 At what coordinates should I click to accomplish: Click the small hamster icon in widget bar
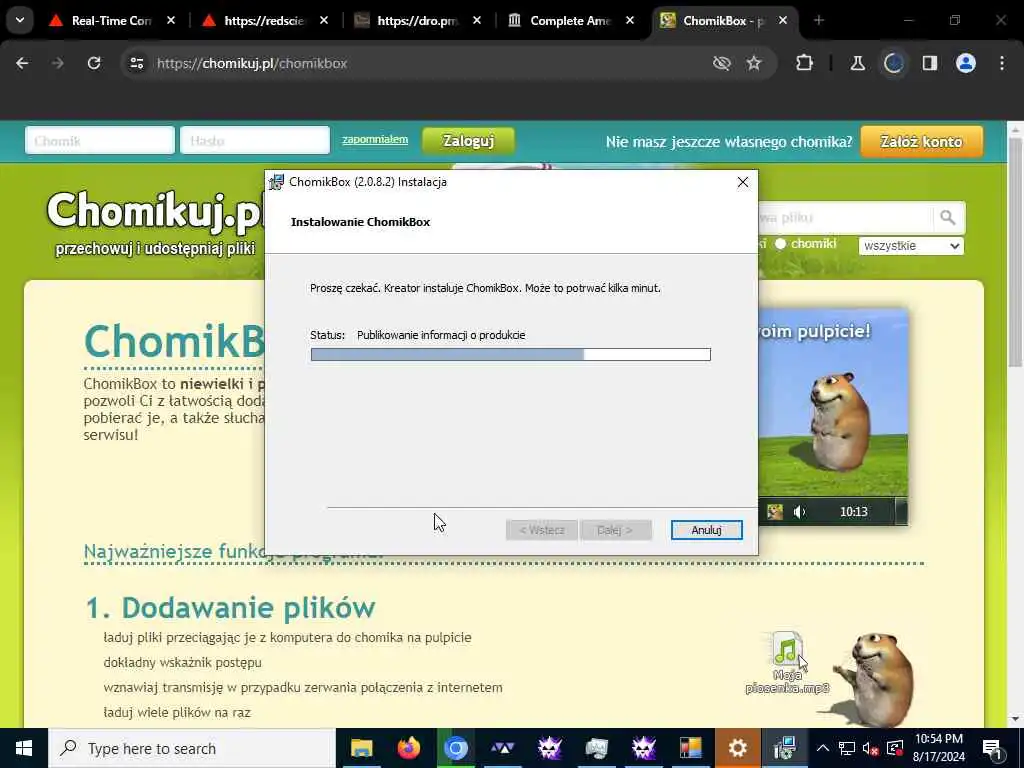pyautogui.click(x=775, y=512)
